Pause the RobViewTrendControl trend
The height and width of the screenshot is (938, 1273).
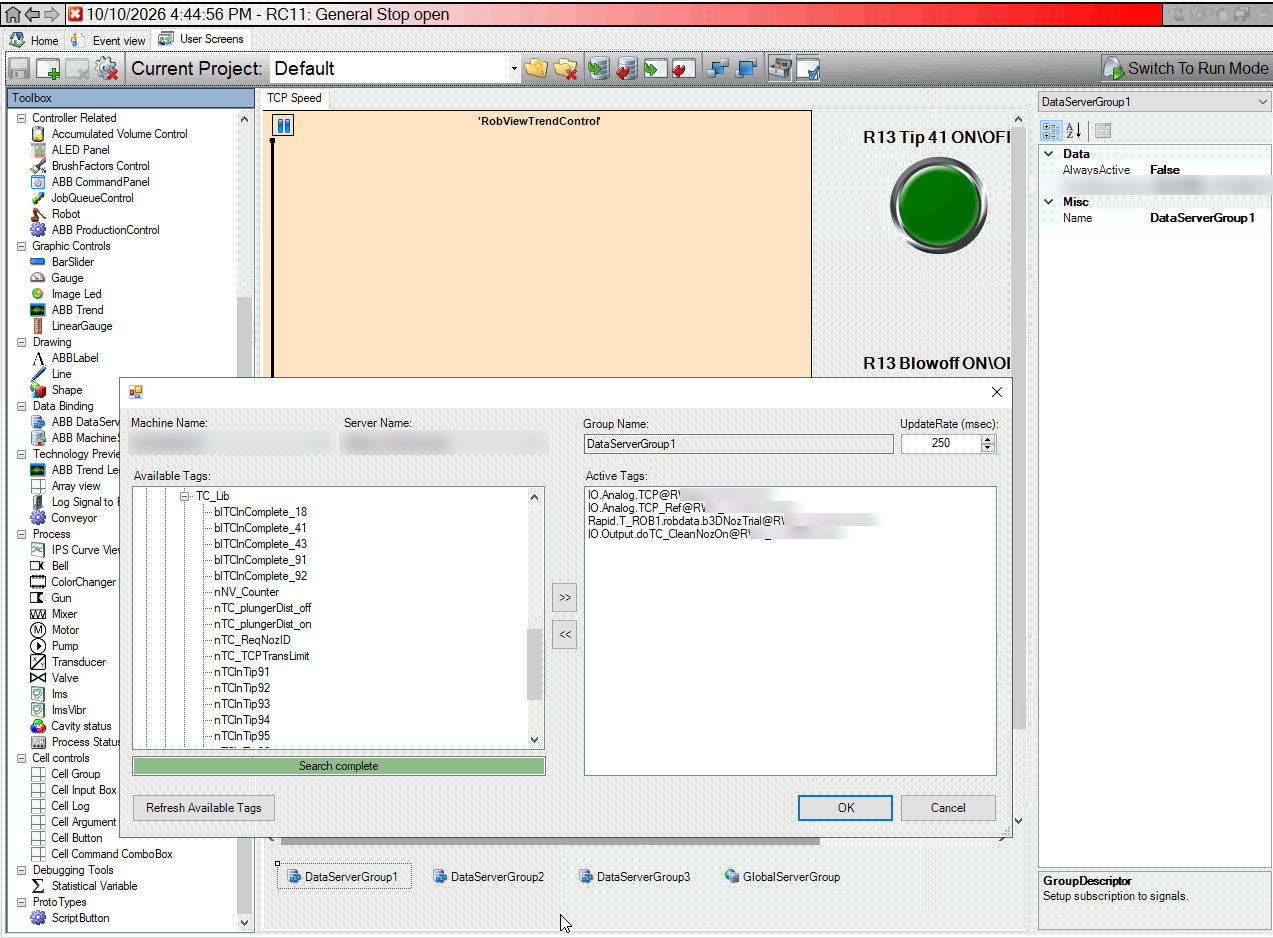[283, 126]
